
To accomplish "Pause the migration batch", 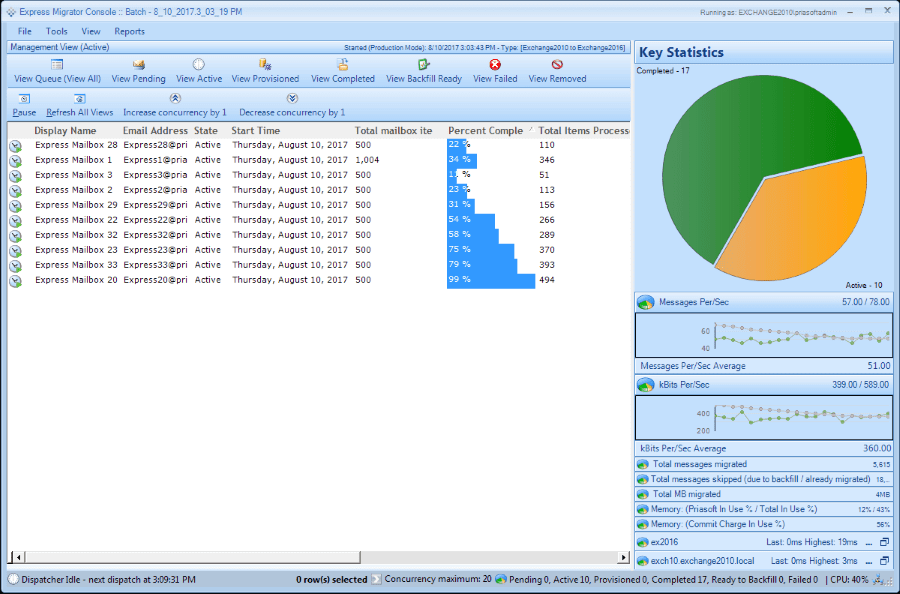I will point(24,106).
